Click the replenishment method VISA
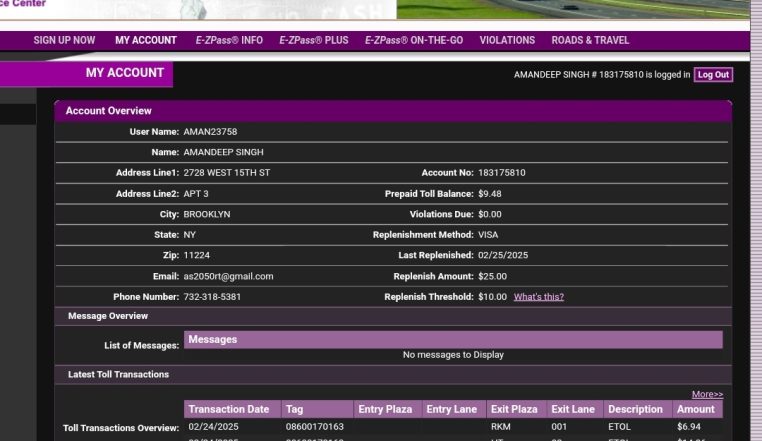 pyautogui.click(x=488, y=235)
